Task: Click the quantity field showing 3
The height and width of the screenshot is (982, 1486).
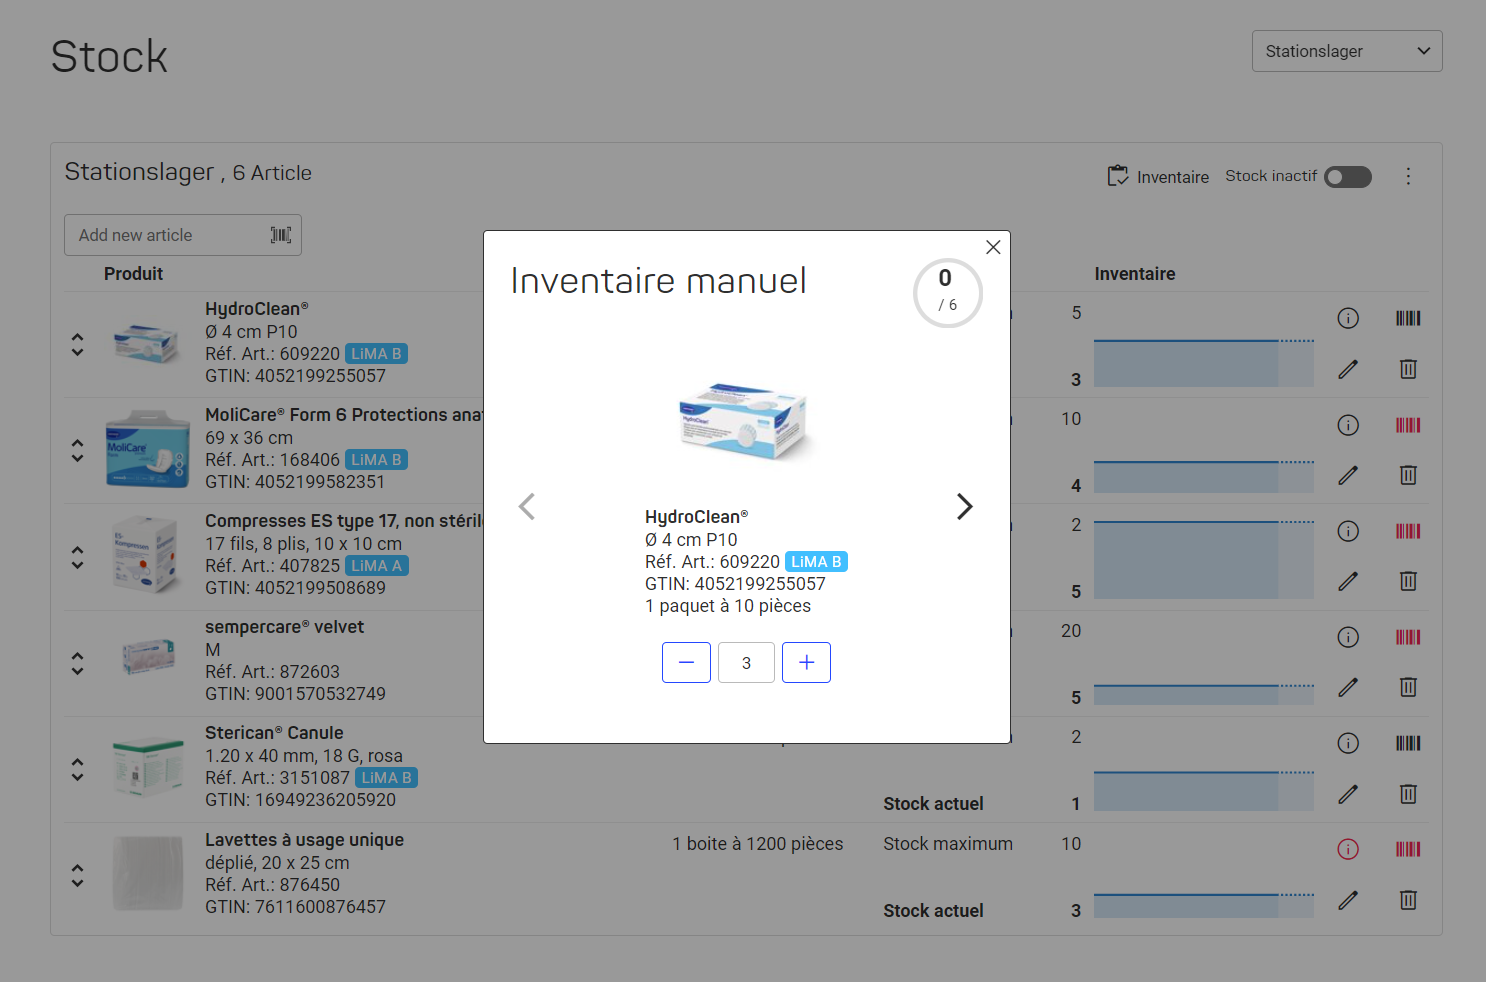Action: [746, 662]
